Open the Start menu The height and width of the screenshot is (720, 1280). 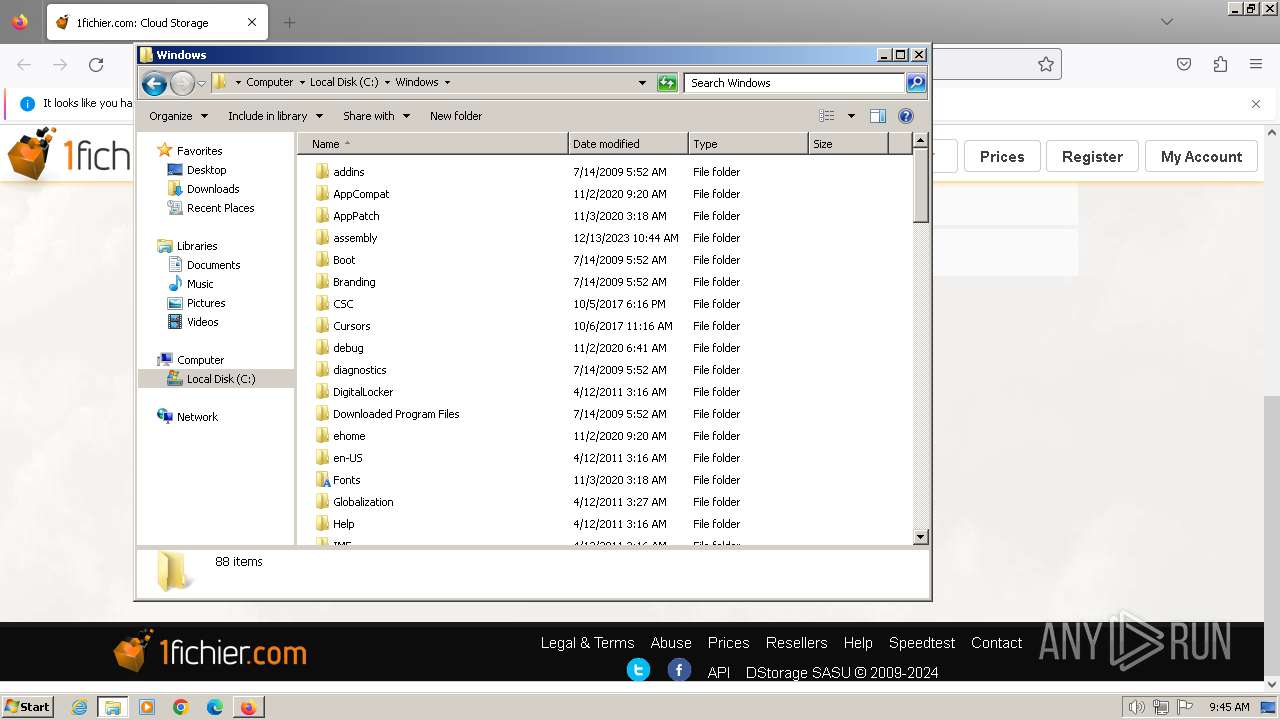27,707
